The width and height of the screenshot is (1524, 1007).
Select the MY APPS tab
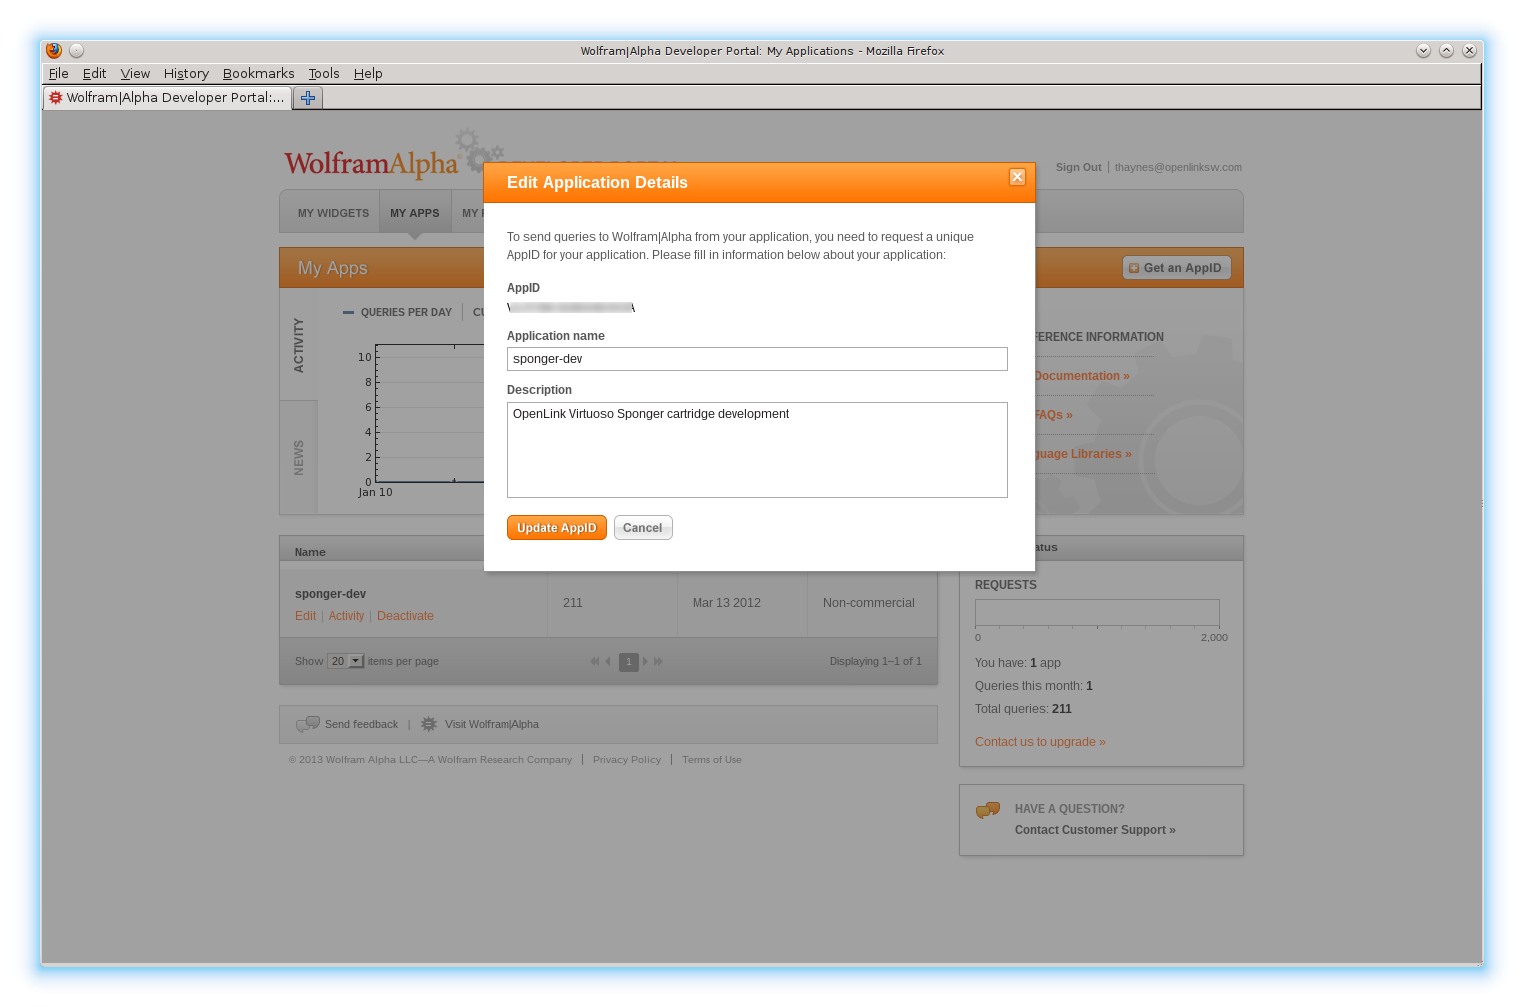click(415, 213)
